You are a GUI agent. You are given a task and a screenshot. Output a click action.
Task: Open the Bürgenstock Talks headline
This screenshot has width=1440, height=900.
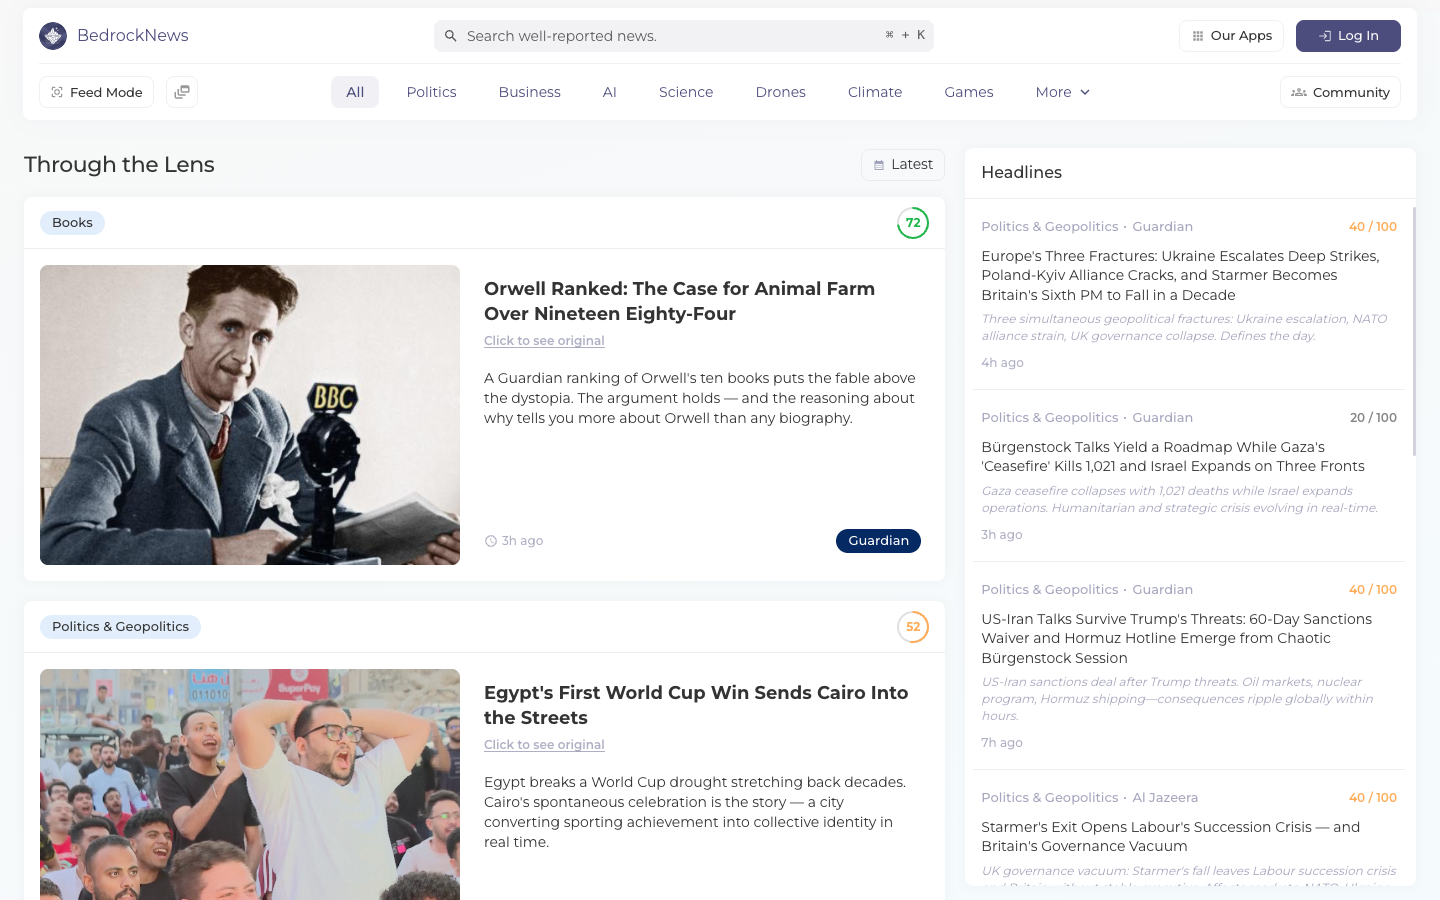1173,457
